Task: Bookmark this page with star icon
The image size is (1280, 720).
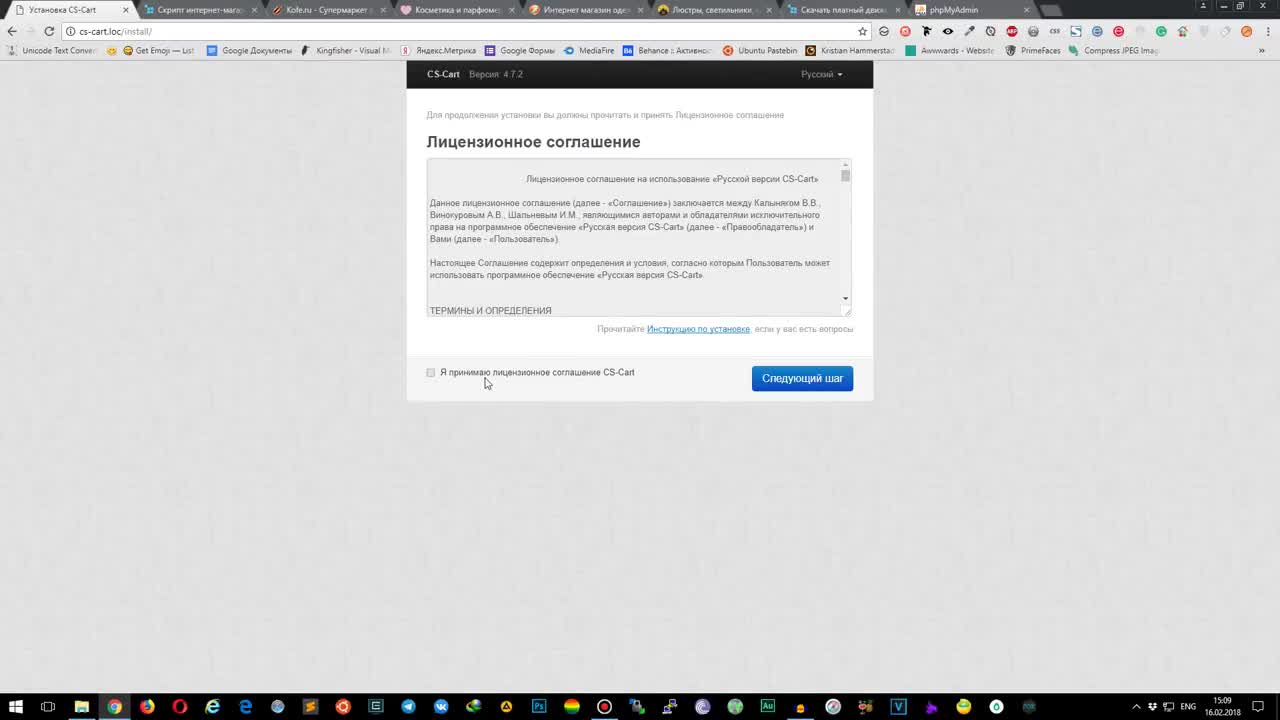Action: point(862,31)
